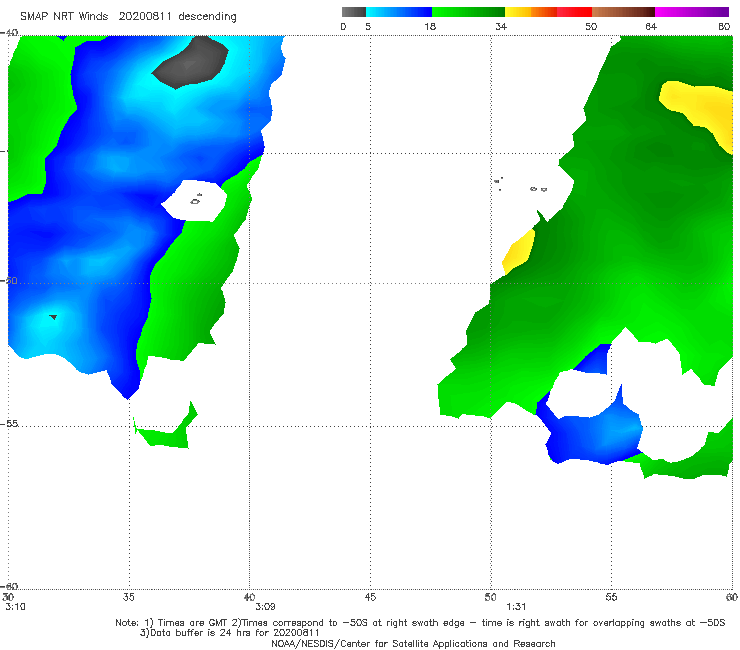Click the small dark triangle in the cyan area
Screen dimensions: 740x650
[53, 317]
